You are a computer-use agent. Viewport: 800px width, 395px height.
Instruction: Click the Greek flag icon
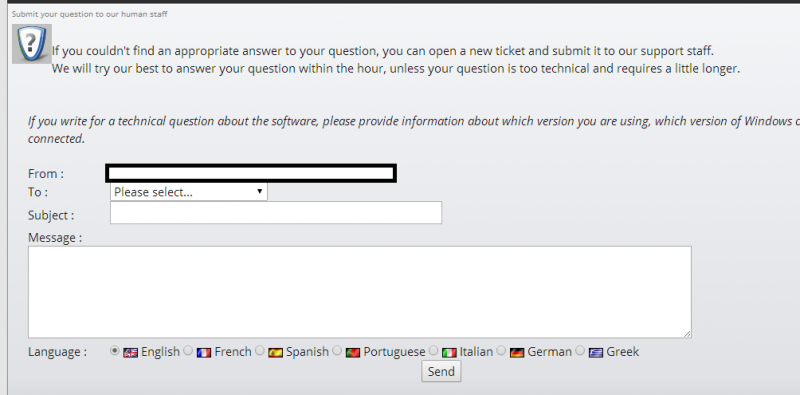tap(596, 353)
